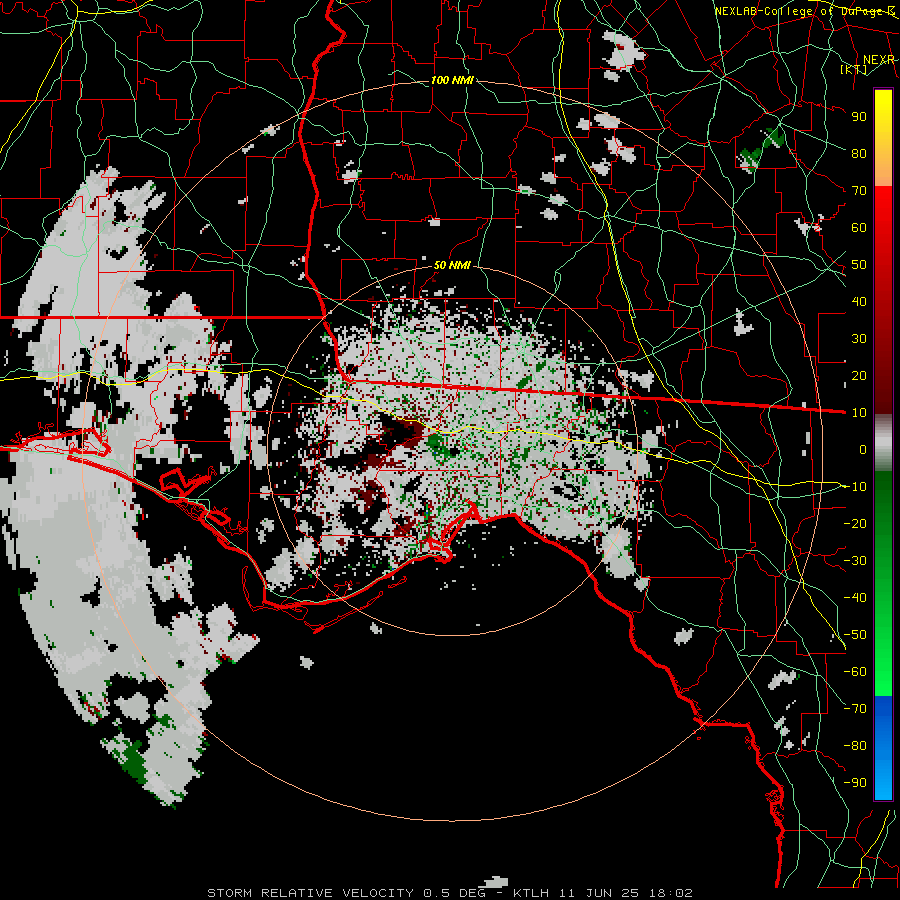
Task: Select the -30 colorbar value
Action: 855,561
